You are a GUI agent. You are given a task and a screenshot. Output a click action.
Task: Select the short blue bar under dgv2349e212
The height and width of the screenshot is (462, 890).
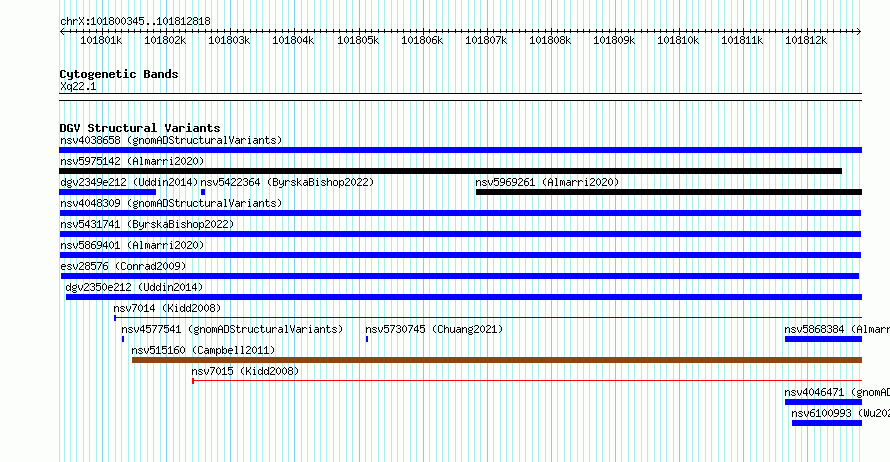click(107, 192)
